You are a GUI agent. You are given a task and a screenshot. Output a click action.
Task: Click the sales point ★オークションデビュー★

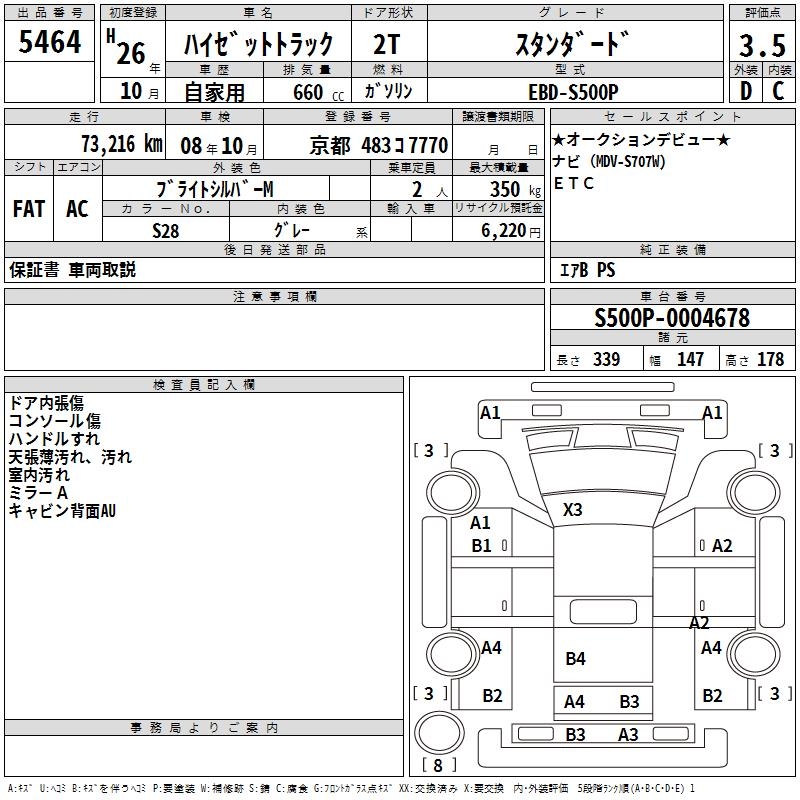(641, 139)
